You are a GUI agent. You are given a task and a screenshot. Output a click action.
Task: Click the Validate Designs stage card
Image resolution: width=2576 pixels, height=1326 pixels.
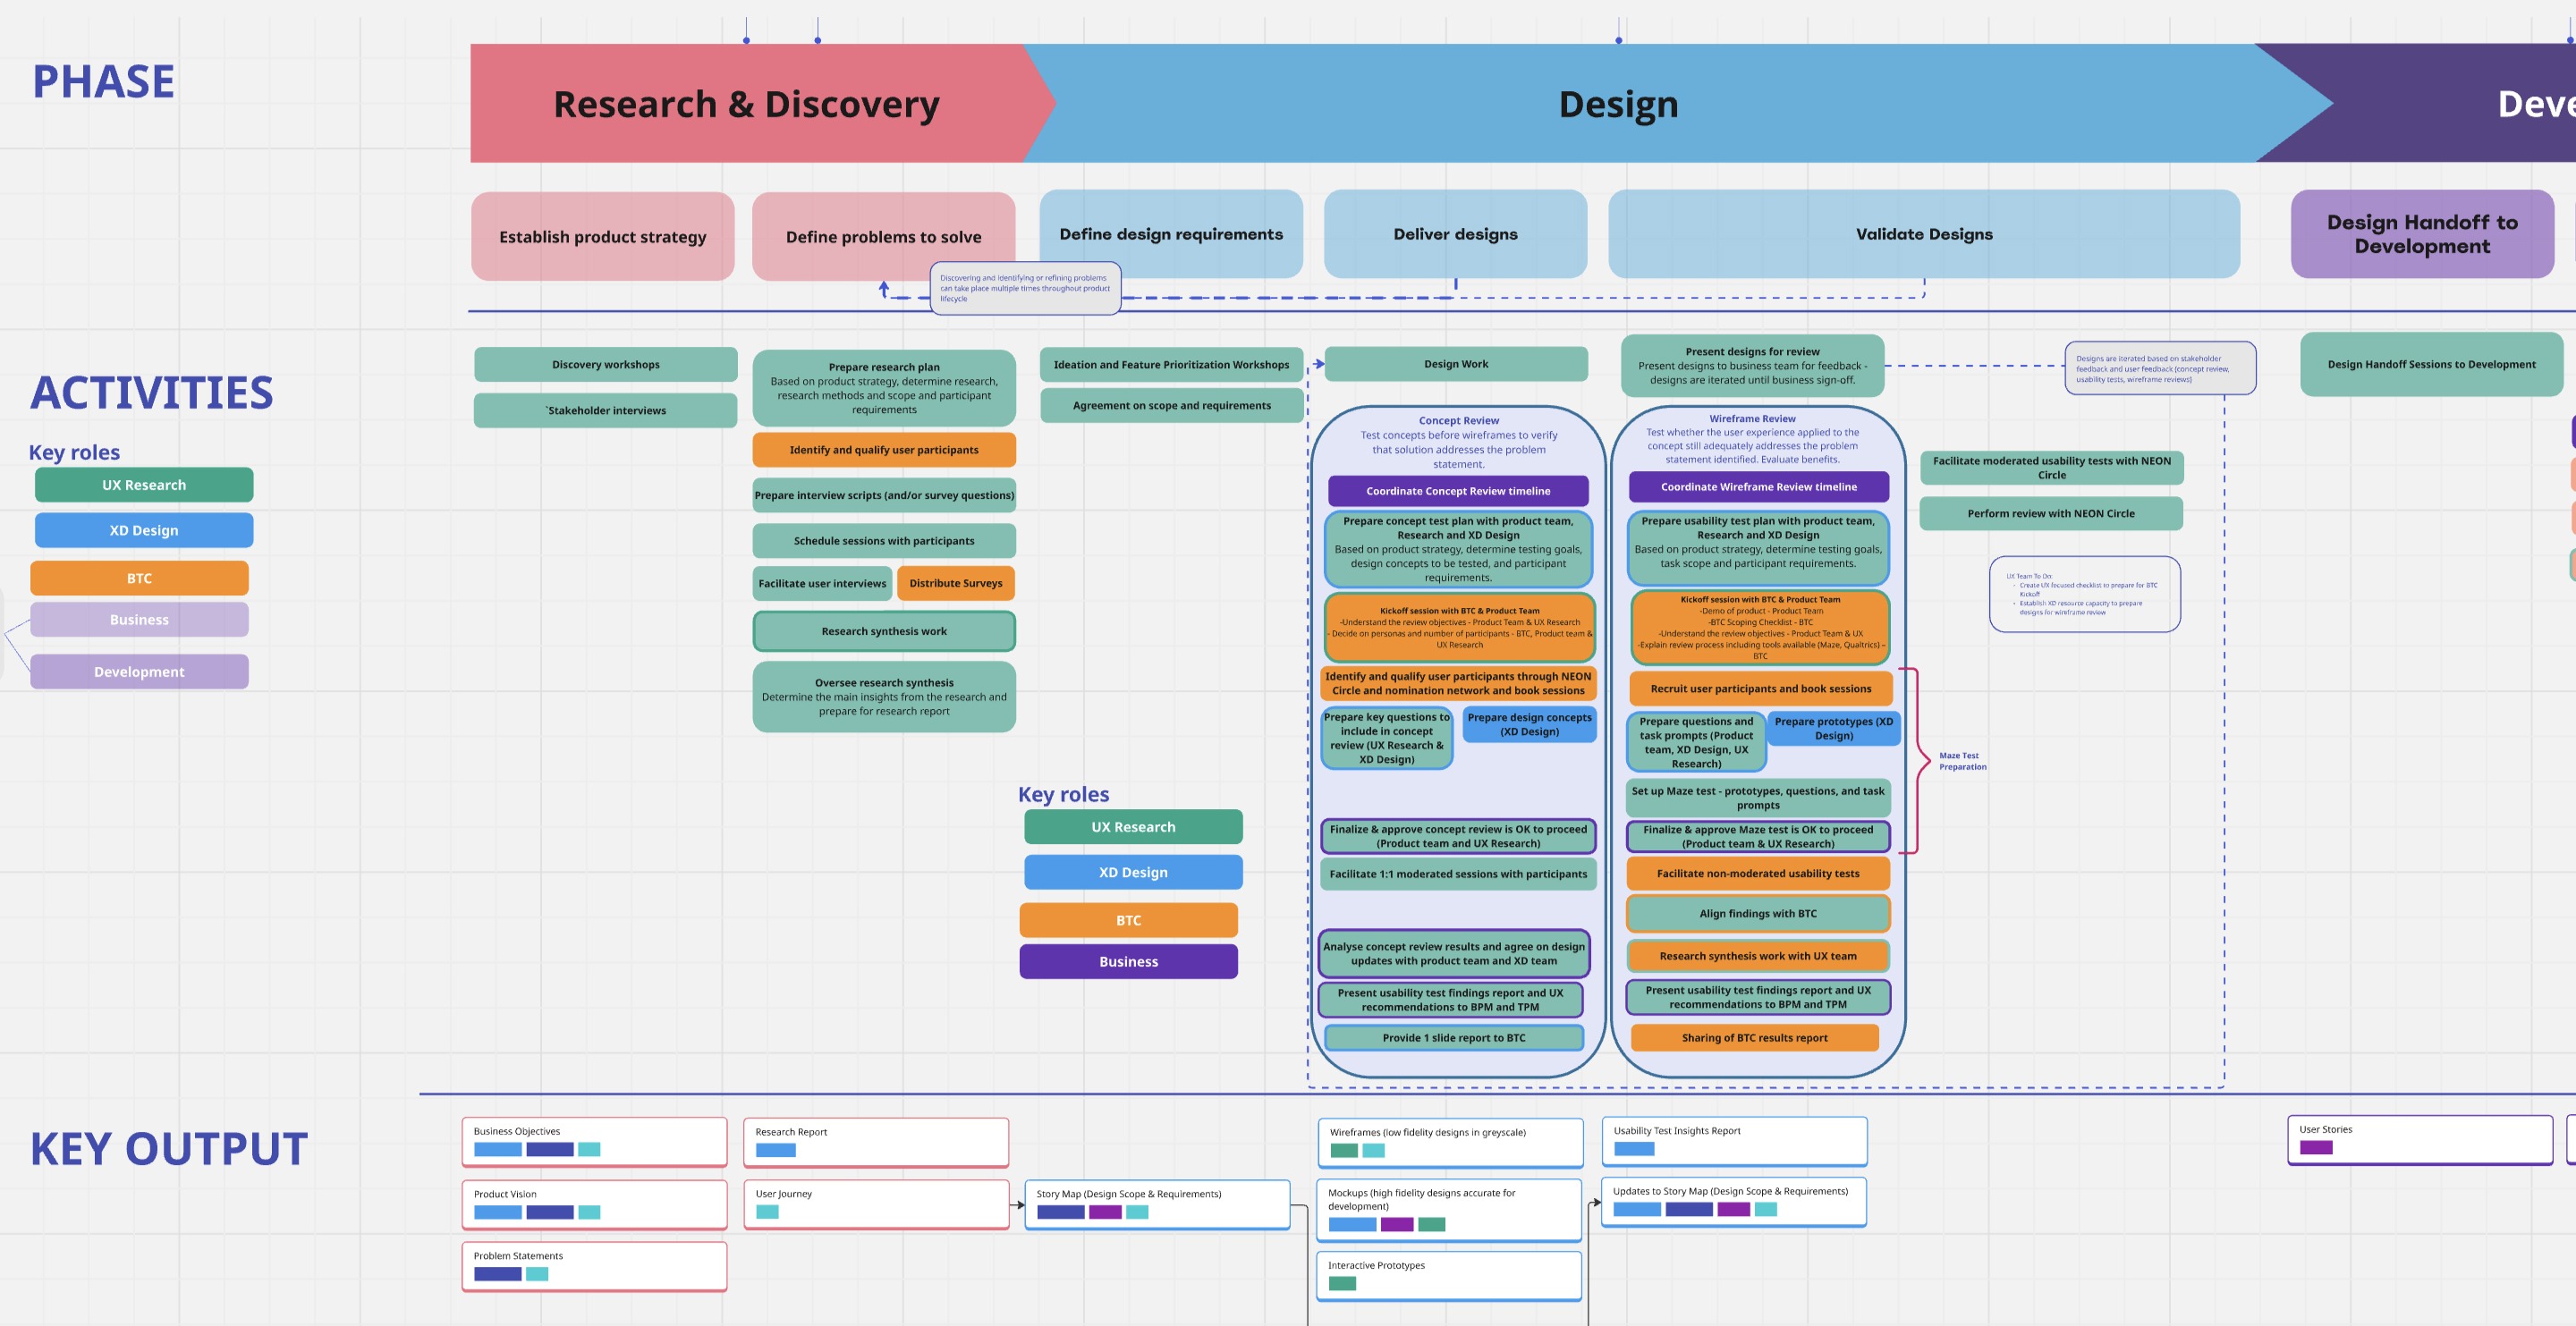[1923, 234]
